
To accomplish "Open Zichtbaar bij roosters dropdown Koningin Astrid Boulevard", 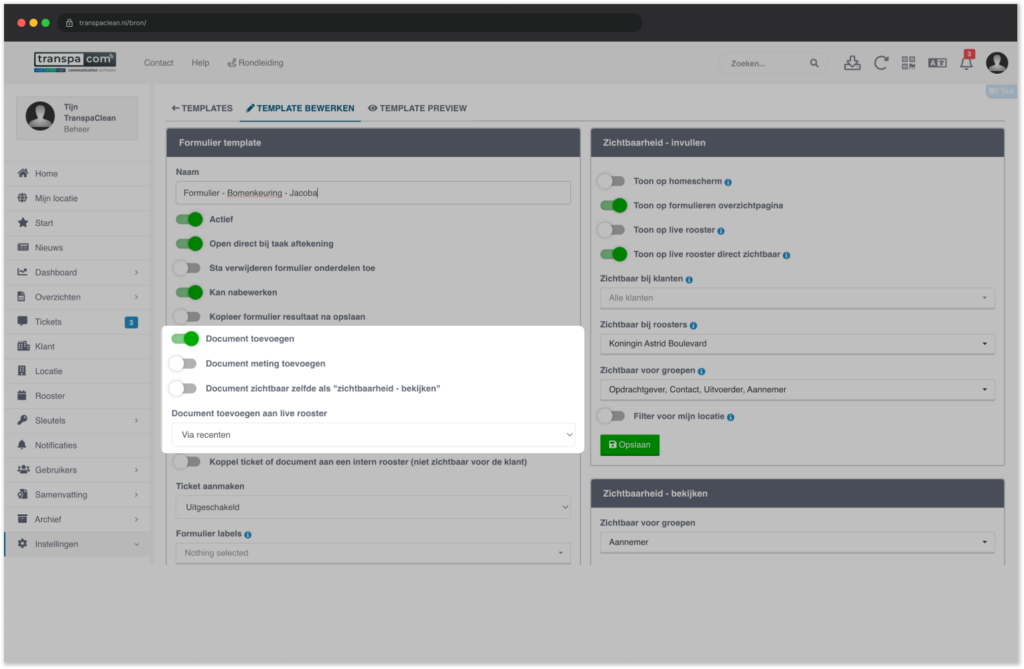I will click(797, 344).
